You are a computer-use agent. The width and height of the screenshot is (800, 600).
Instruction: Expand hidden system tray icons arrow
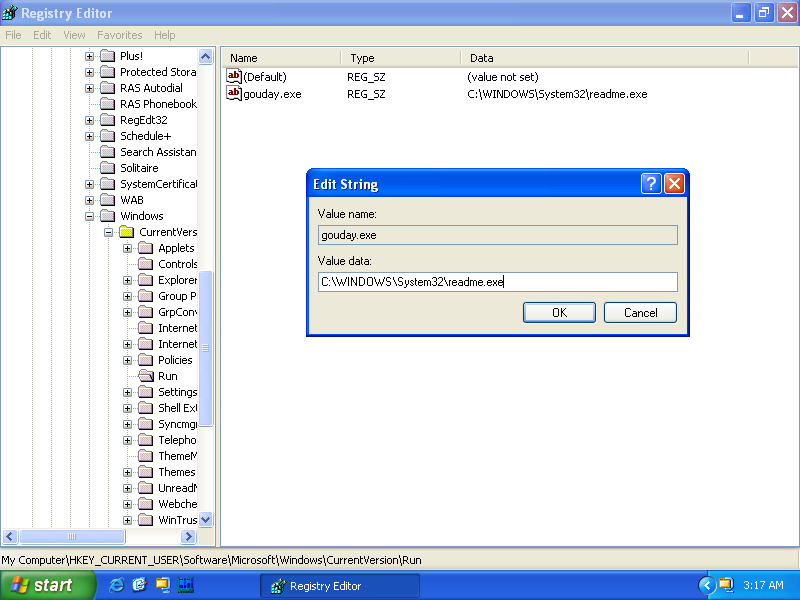tap(707, 585)
